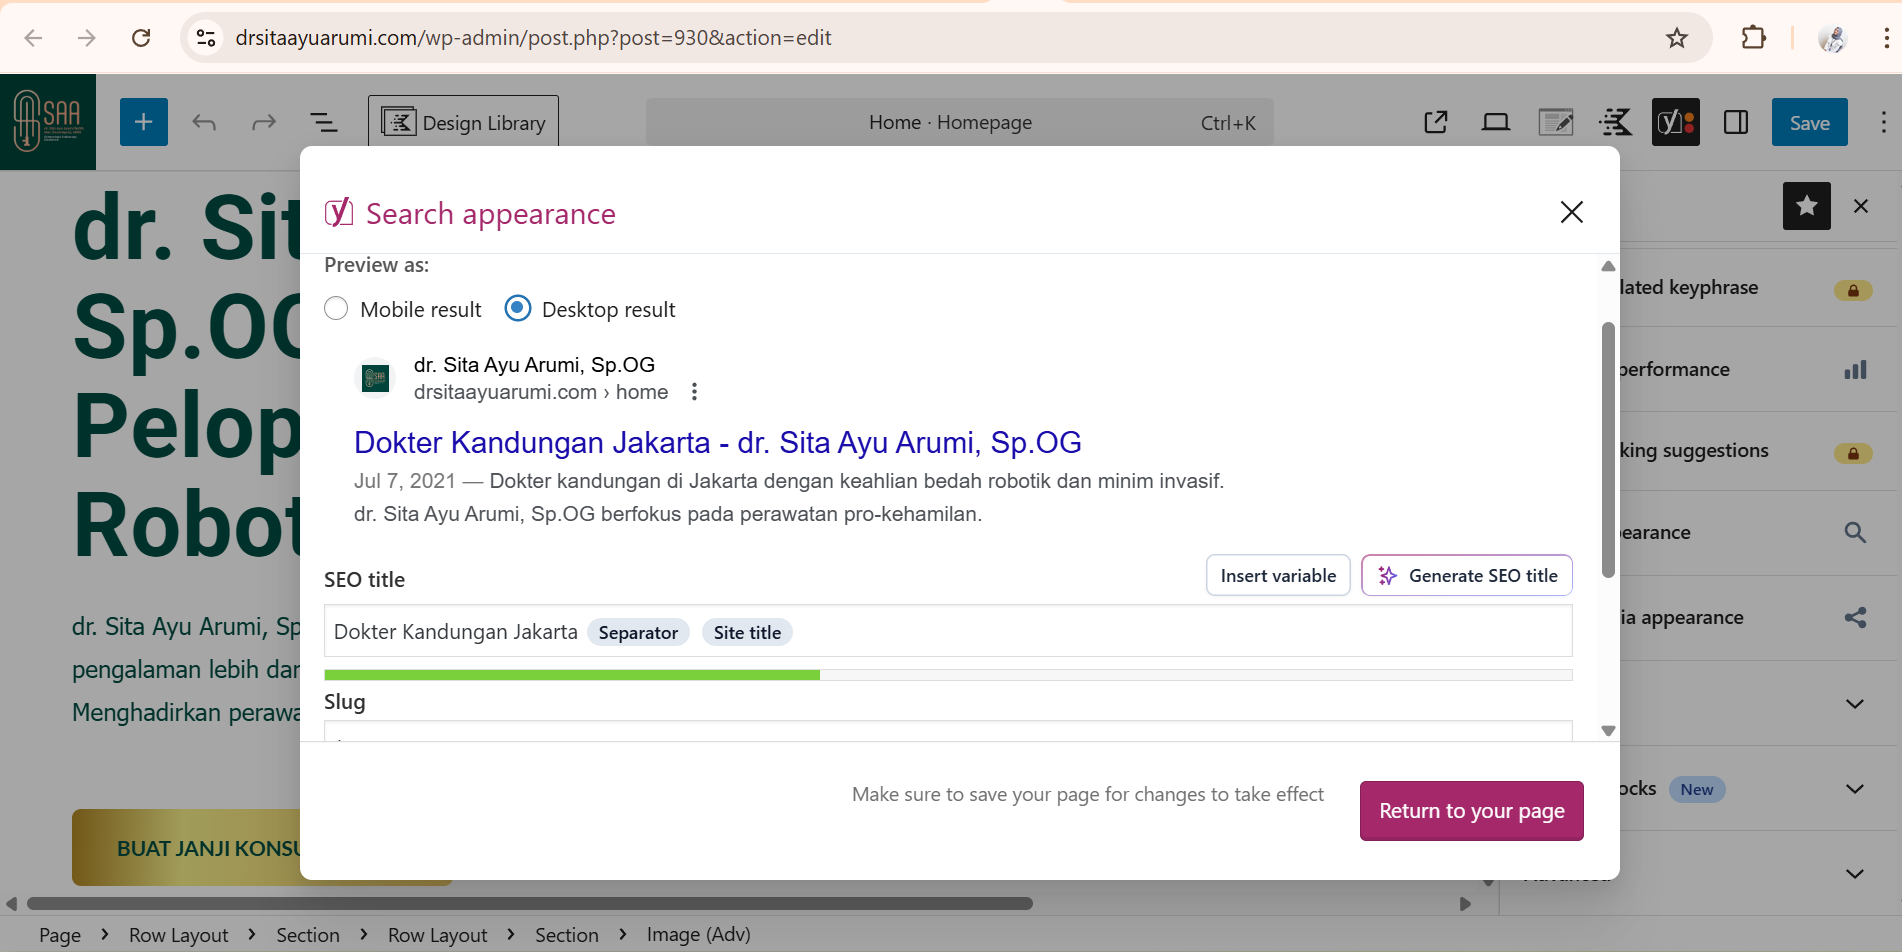Click the dialog scroll down arrow

[1608, 731]
